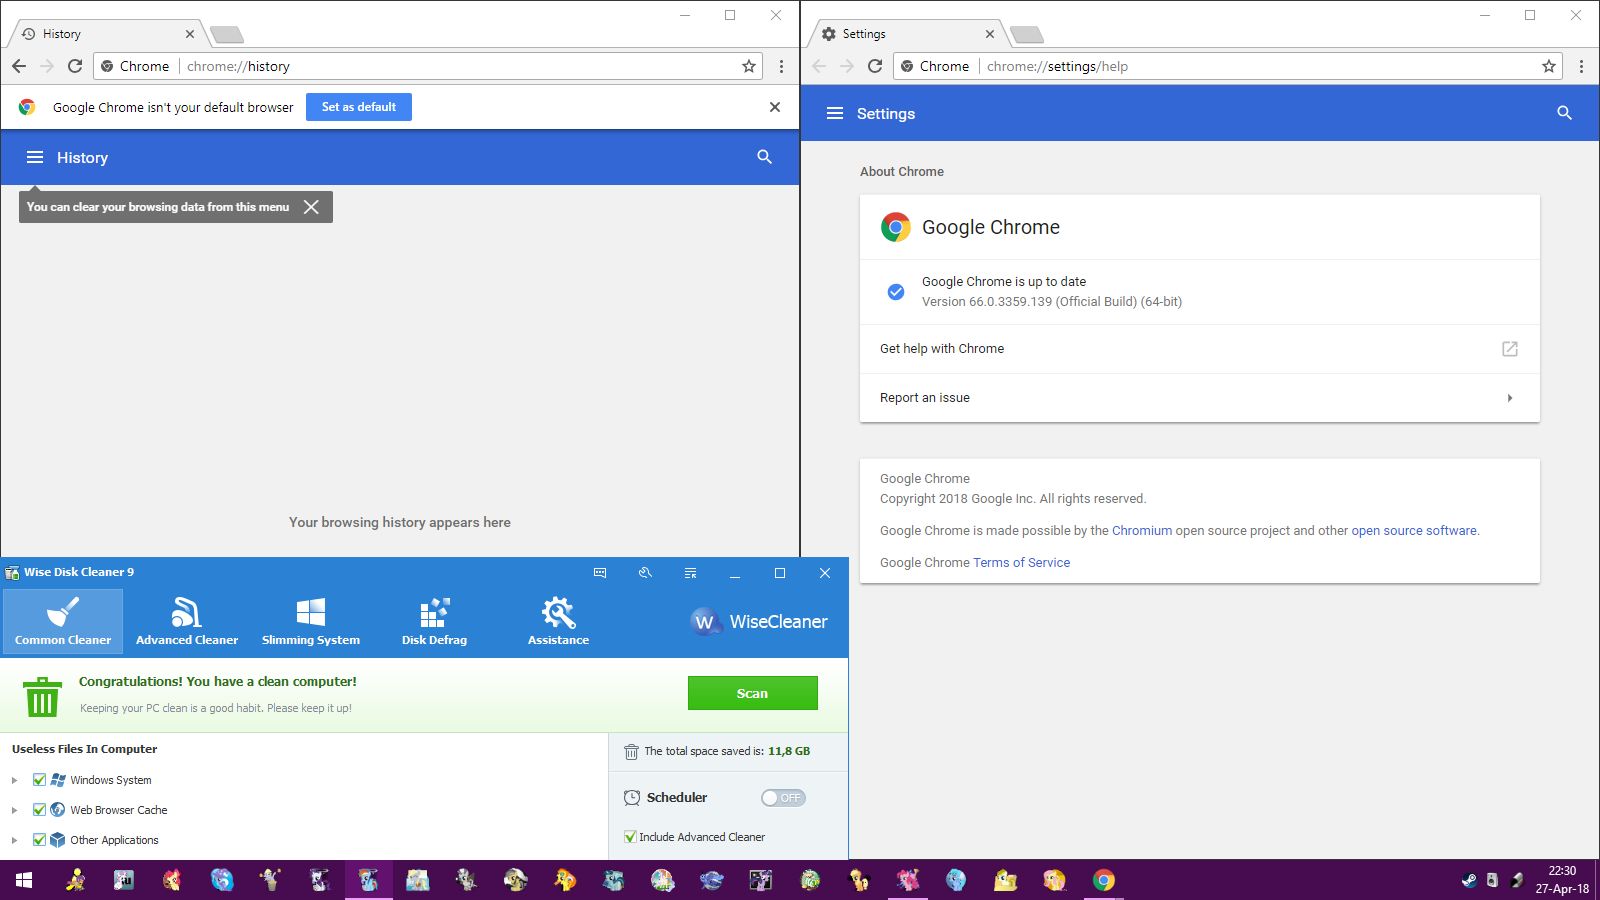Select the Windows System row label

pos(111,780)
